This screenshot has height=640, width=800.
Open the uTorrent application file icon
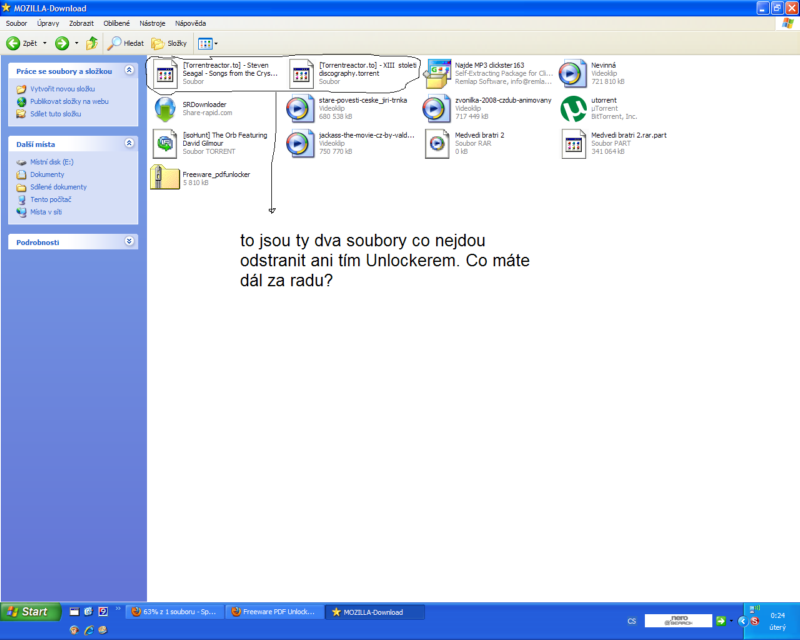[573, 109]
